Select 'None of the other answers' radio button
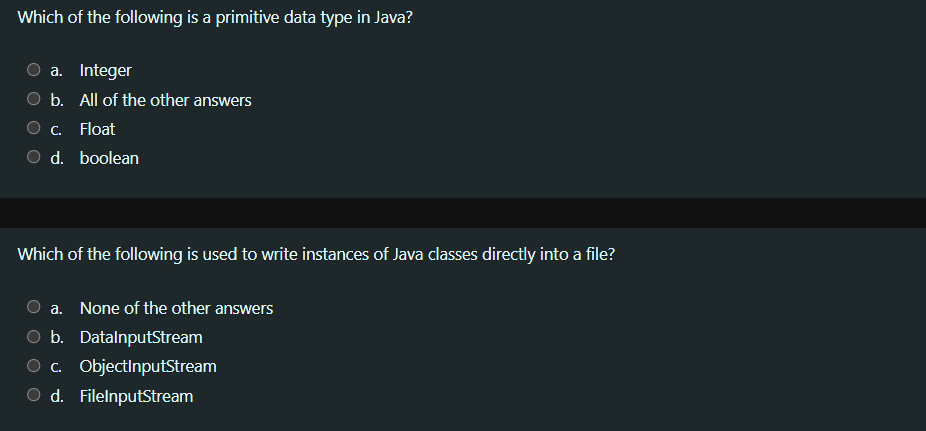Image resolution: width=926 pixels, height=431 pixels. [x=34, y=306]
